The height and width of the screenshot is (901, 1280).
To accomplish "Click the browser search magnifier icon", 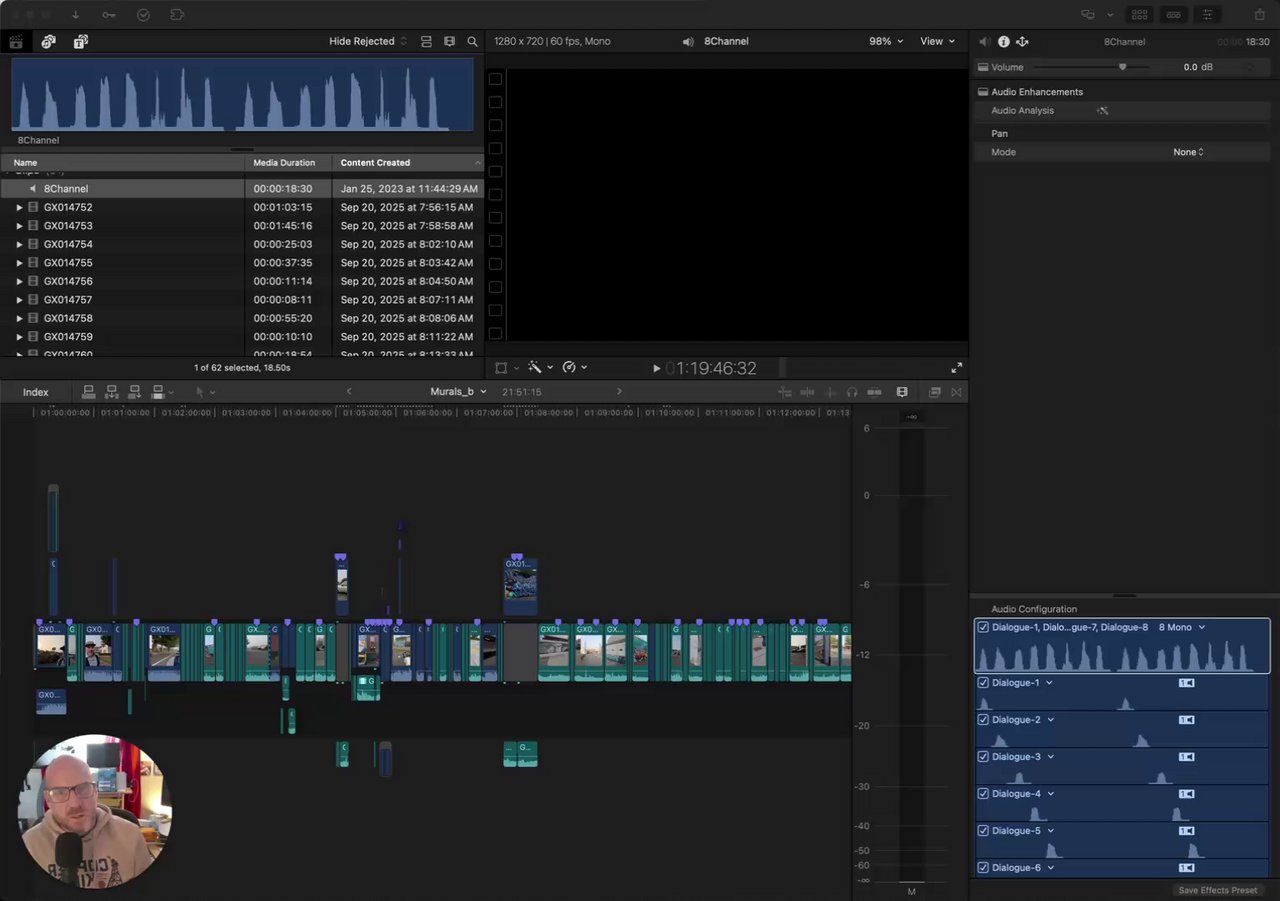I will click(472, 41).
